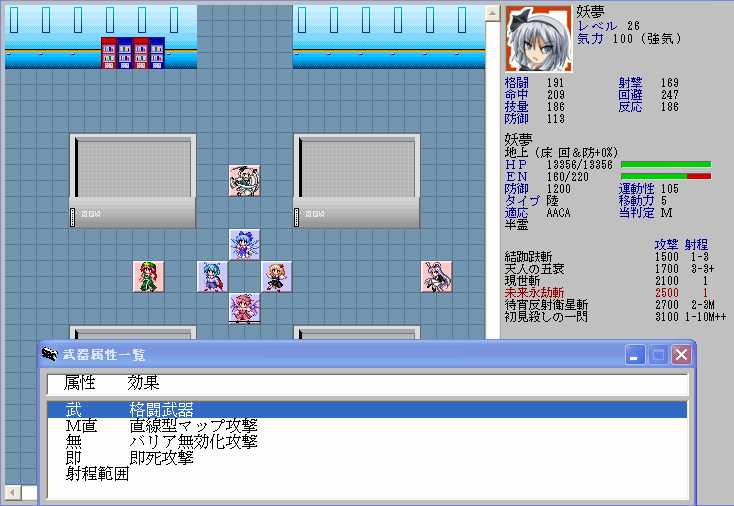734x506 pixels.
Task: Minimize the 武器属性一覧 window
Action: 635,355
